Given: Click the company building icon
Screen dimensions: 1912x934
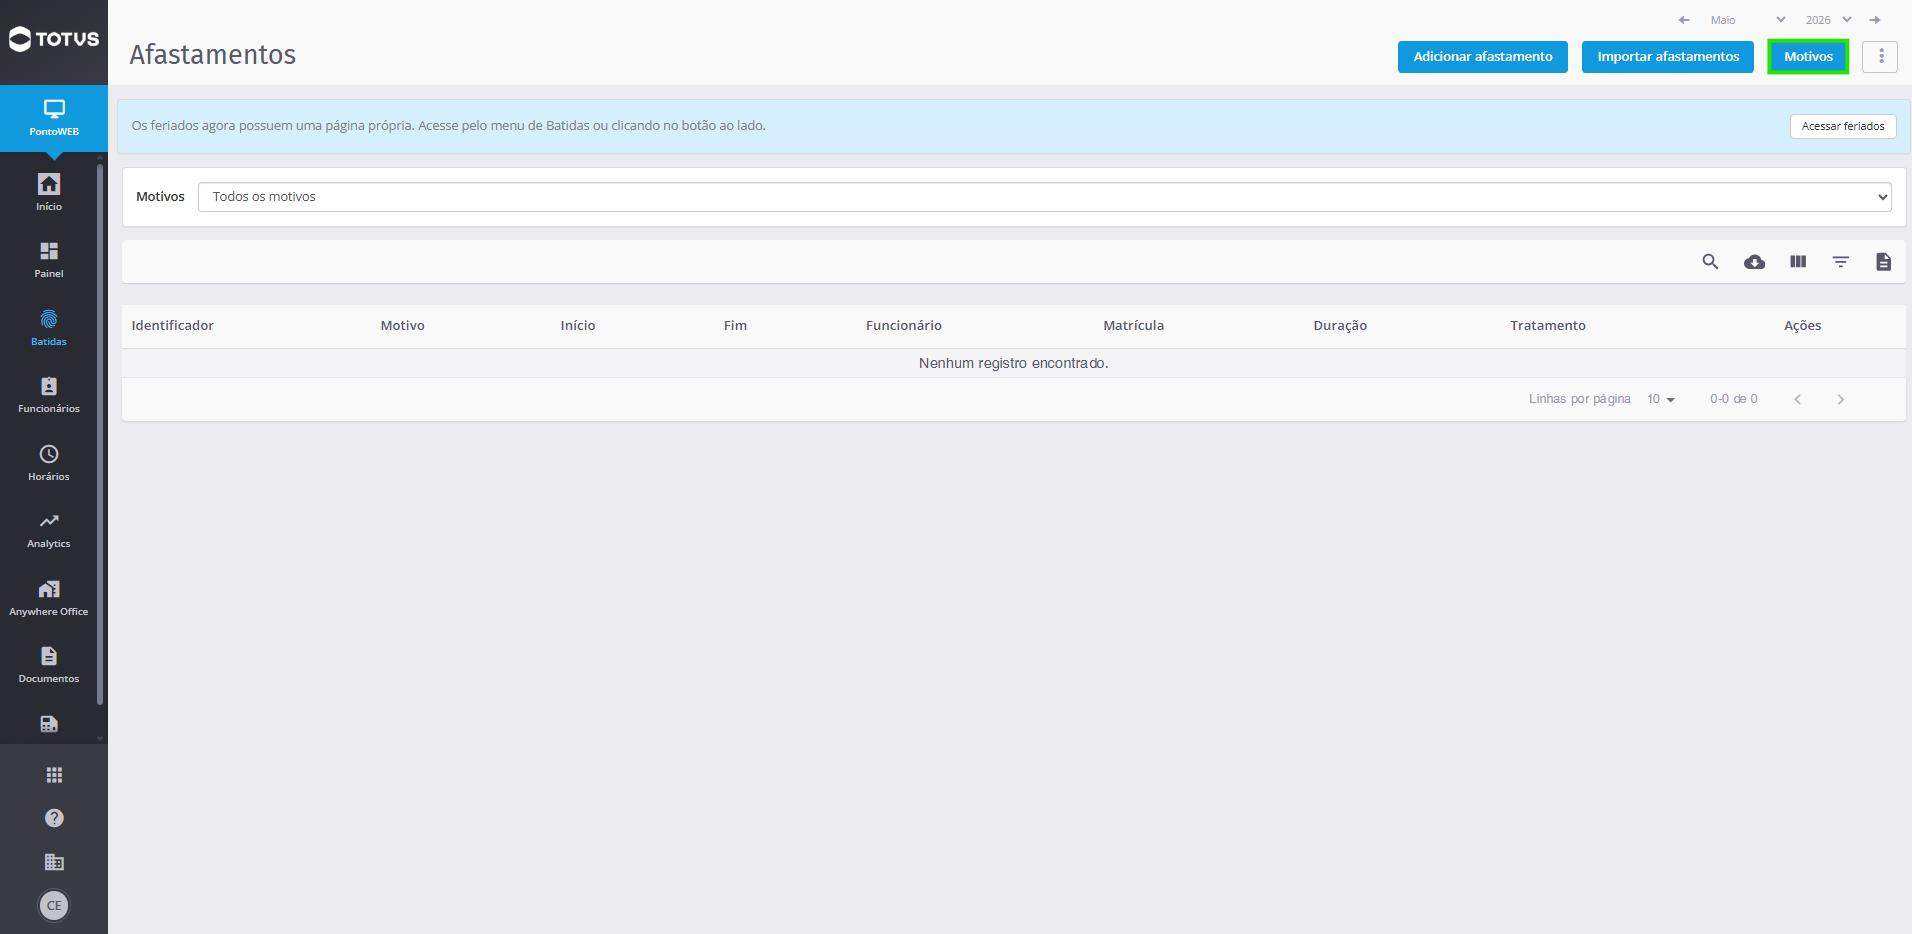Looking at the screenshot, I should [x=54, y=862].
